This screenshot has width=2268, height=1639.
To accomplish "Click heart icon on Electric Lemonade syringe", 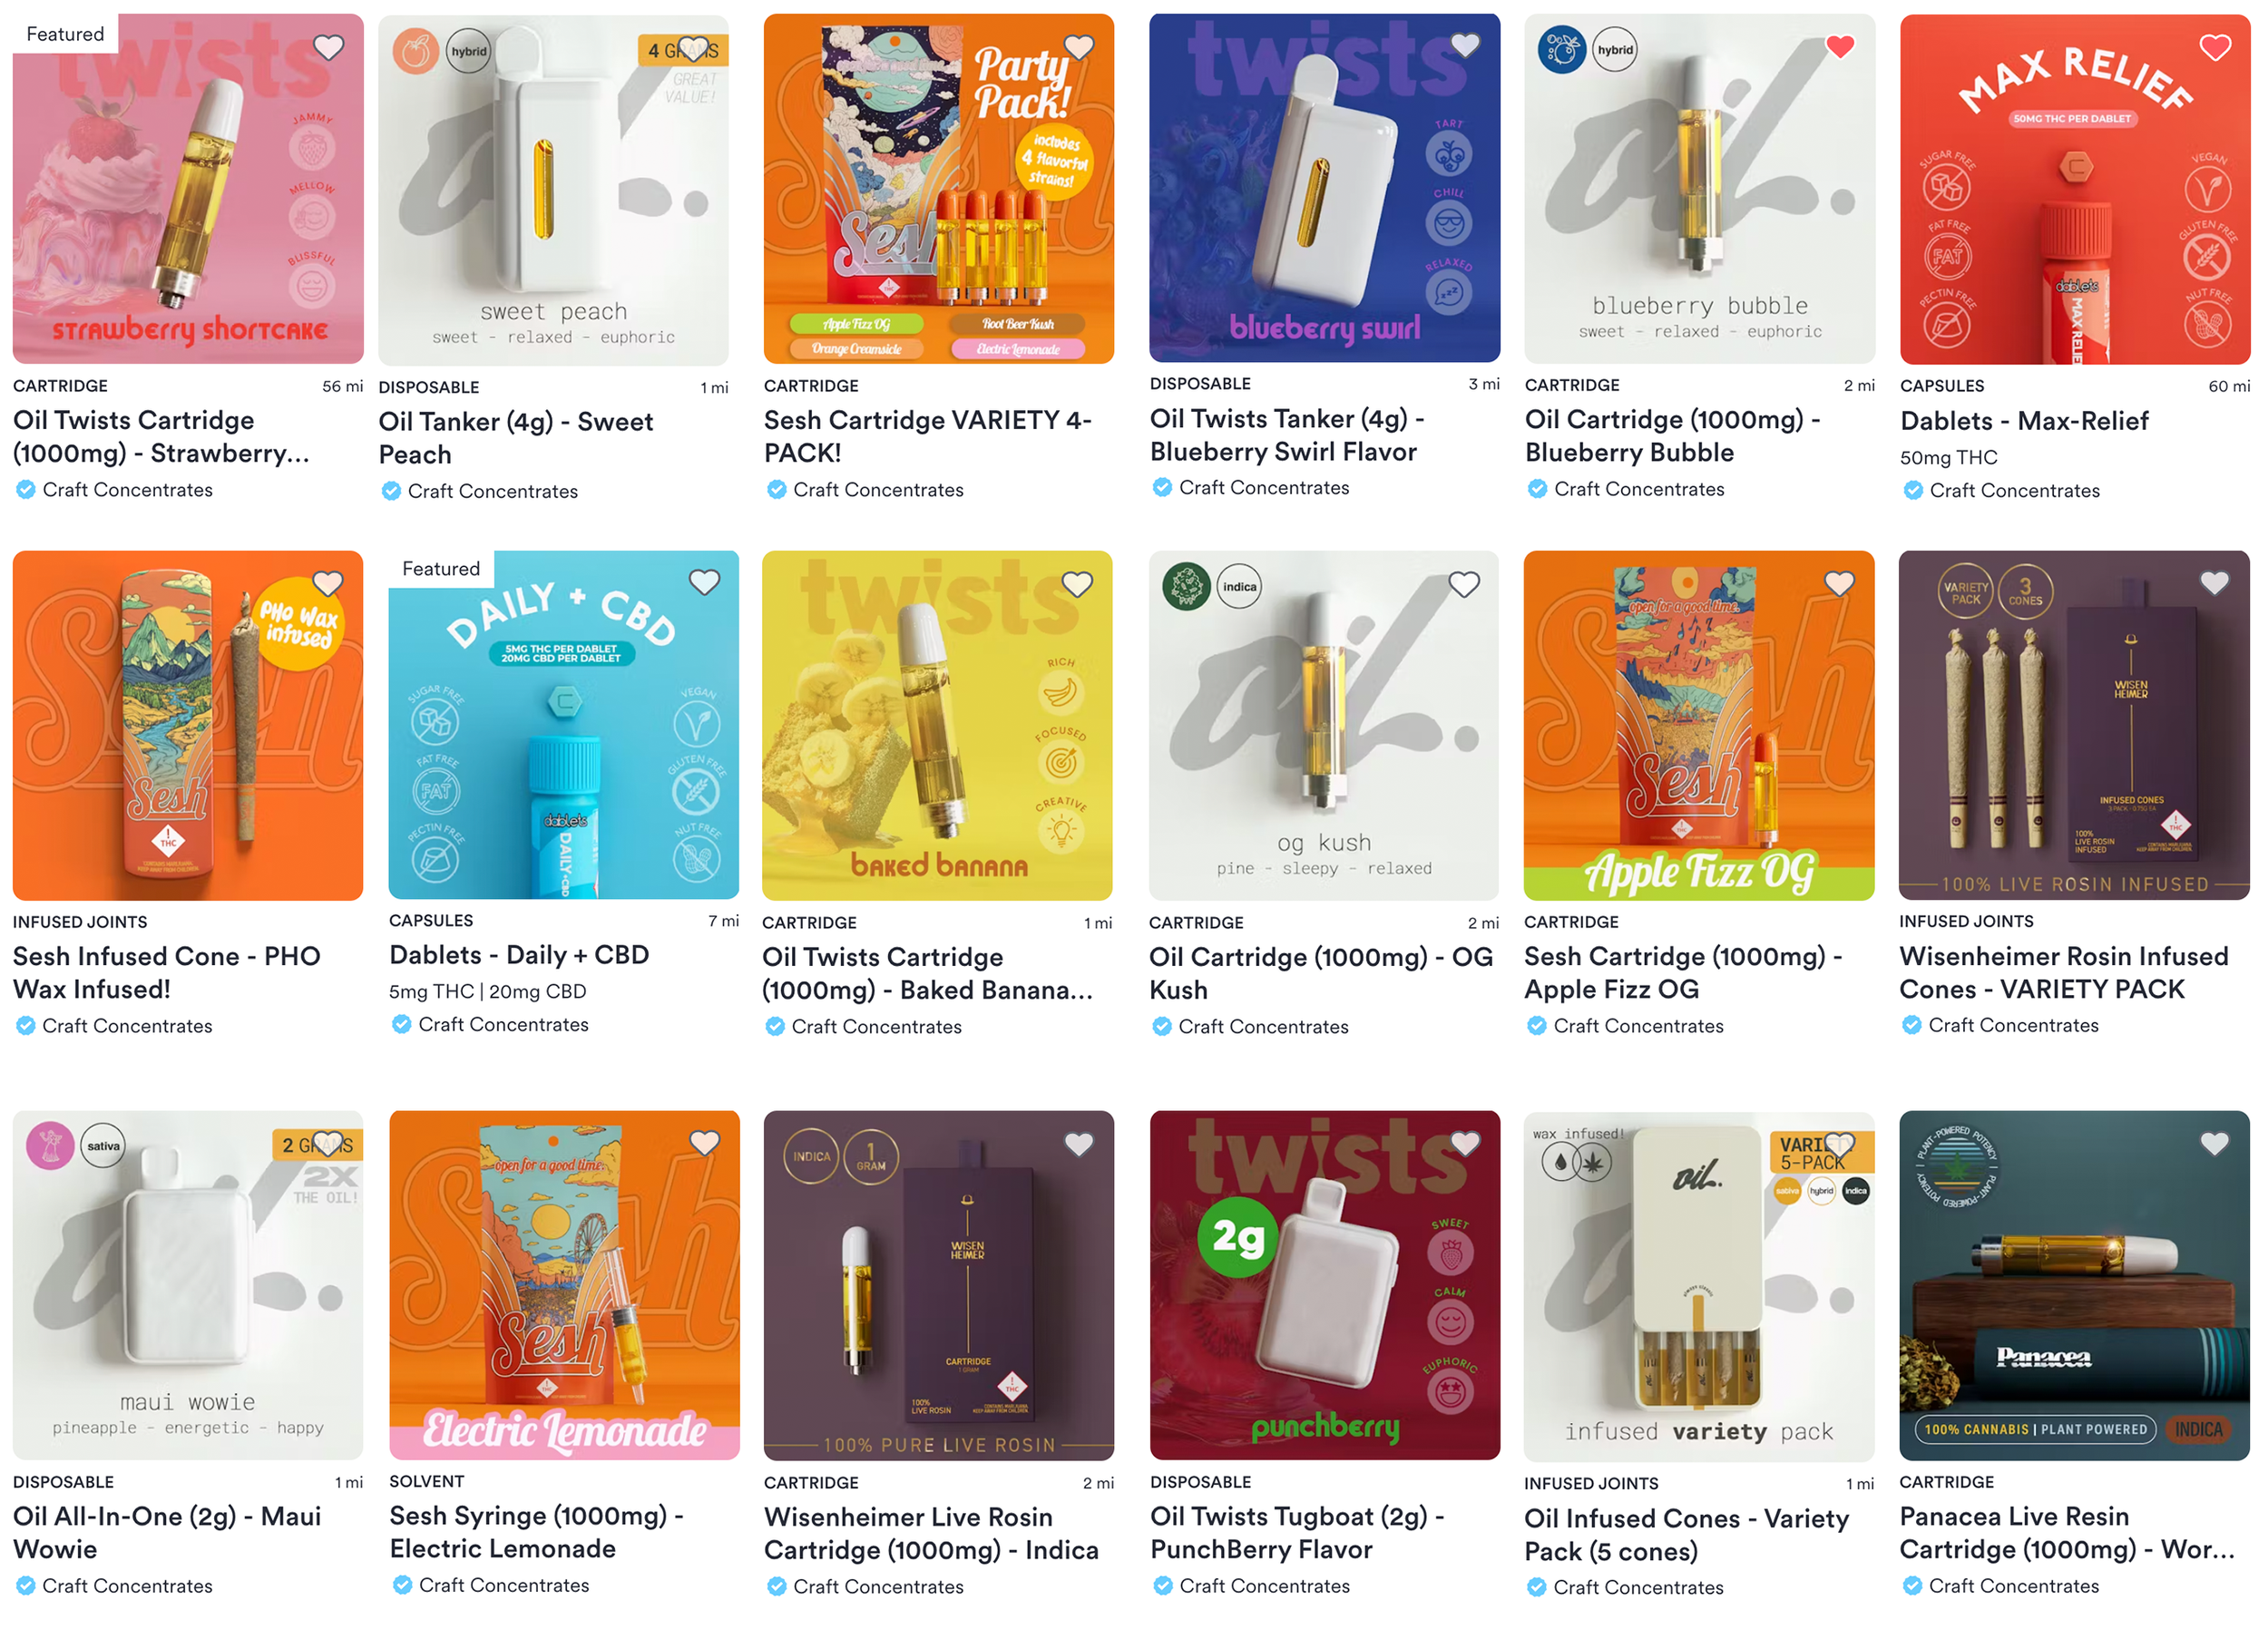I will [704, 1142].
